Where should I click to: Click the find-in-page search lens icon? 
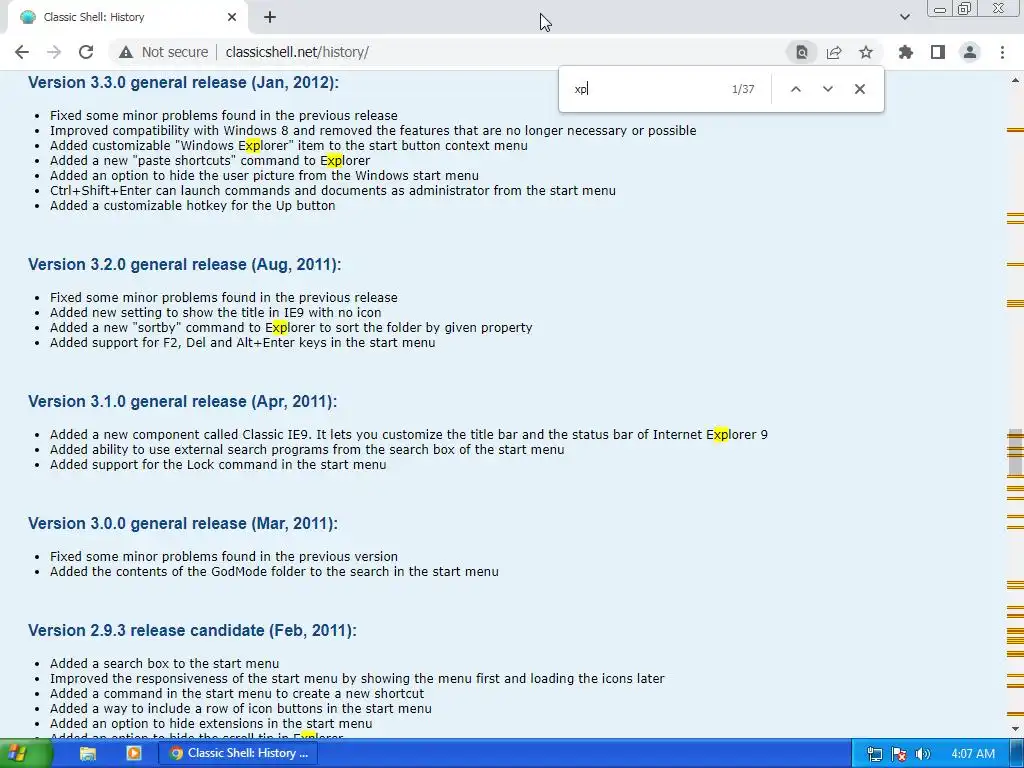pyautogui.click(x=801, y=52)
